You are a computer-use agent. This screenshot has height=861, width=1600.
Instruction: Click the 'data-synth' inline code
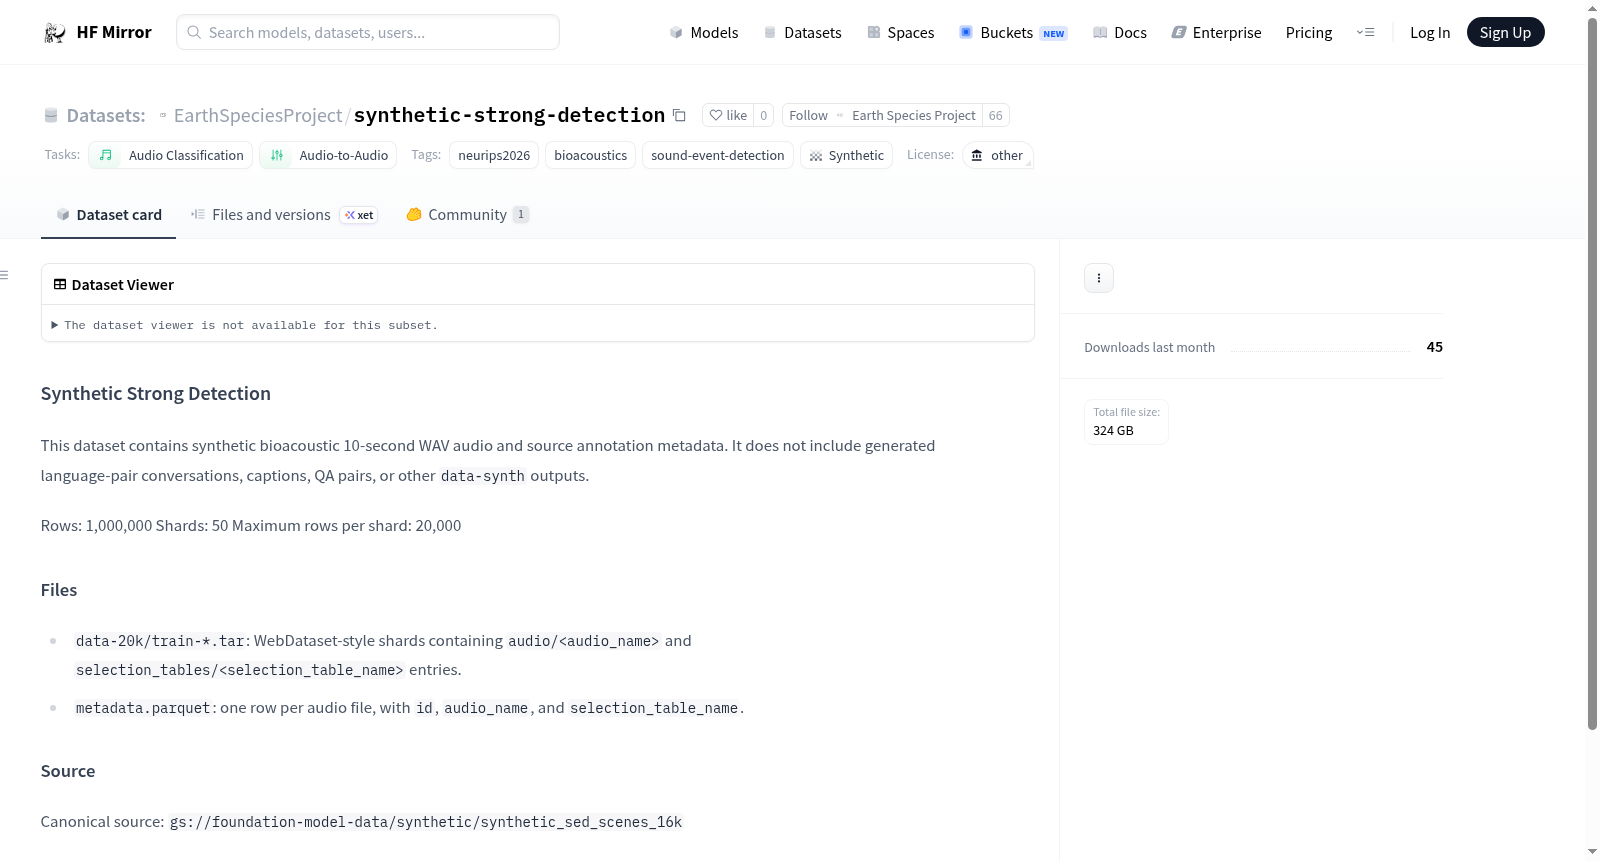[x=483, y=476]
